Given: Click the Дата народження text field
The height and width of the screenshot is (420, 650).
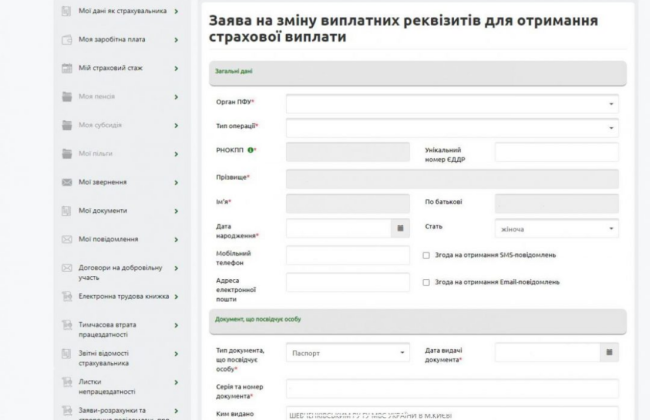Looking at the screenshot, I should tap(339, 228).
